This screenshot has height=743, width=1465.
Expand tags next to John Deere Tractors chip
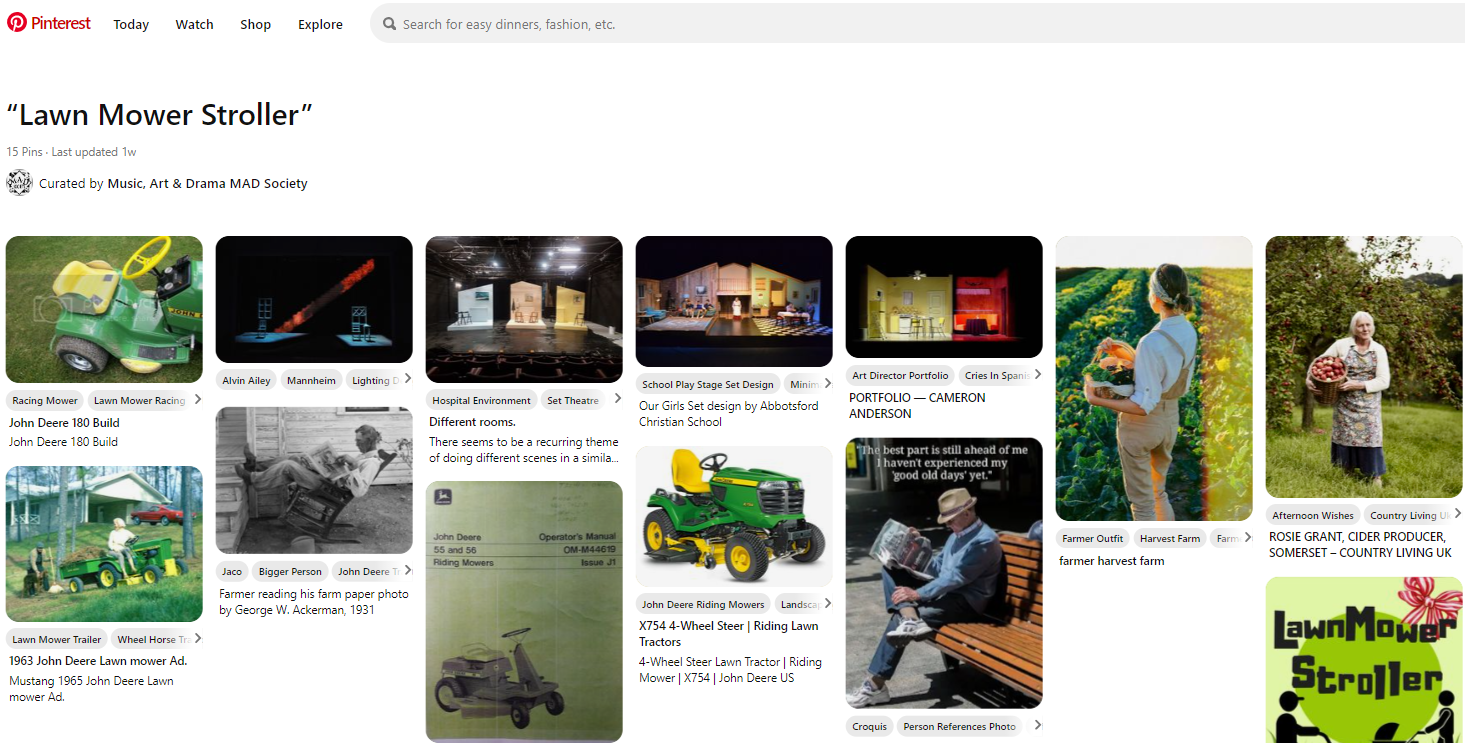click(x=407, y=571)
